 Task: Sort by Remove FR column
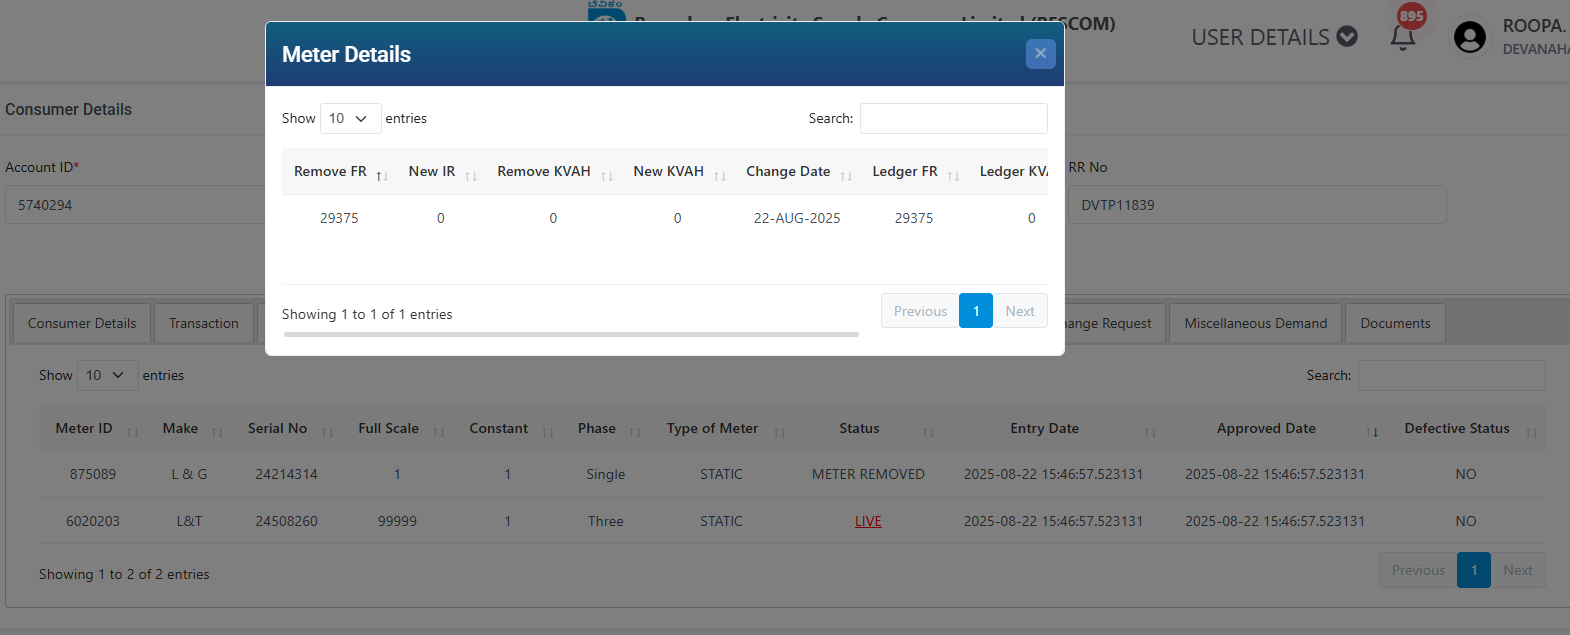pos(340,172)
